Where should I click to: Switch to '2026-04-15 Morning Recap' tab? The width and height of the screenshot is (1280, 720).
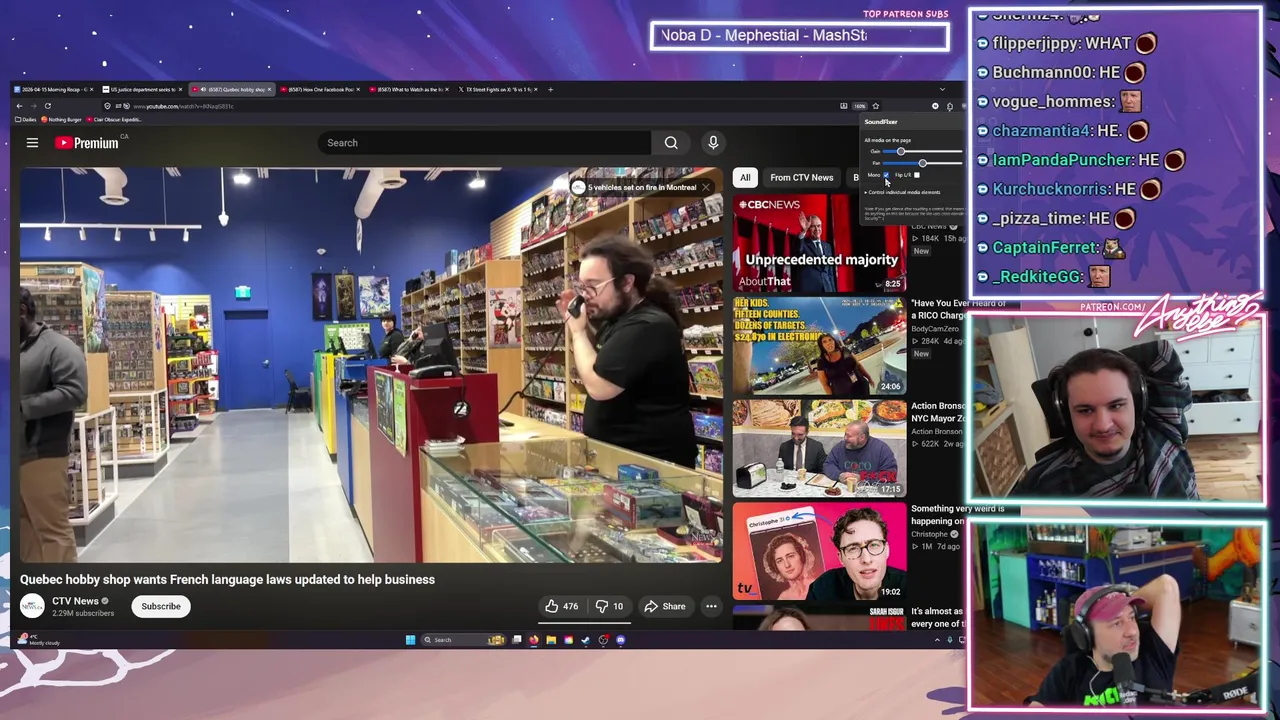click(x=53, y=89)
